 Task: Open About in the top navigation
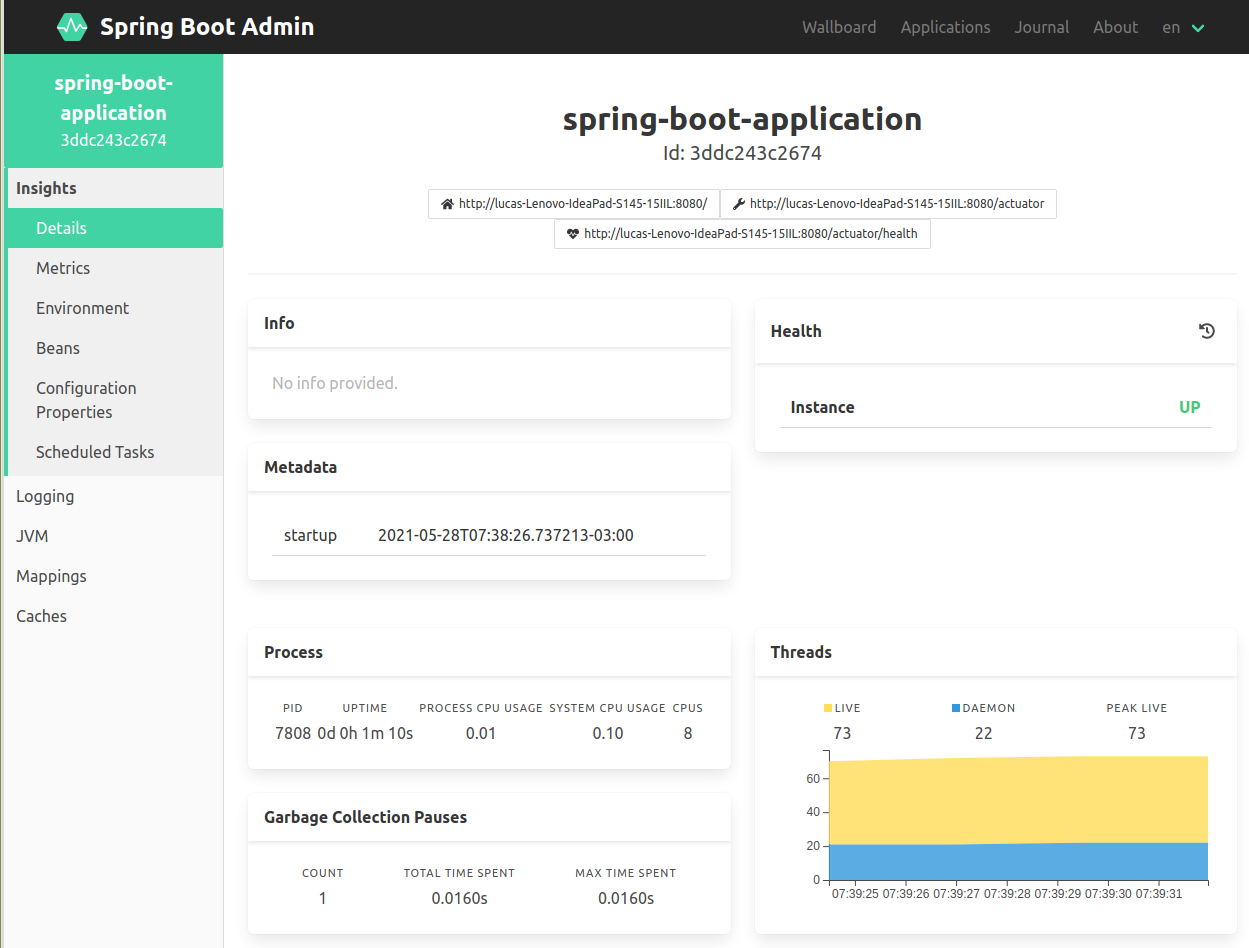click(x=1115, y=27)
